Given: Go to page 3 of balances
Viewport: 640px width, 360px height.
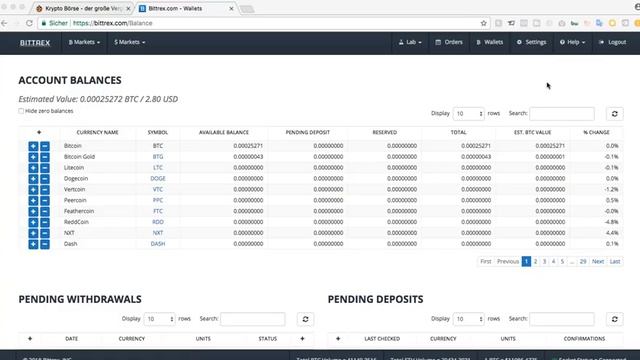Looking at the screenshot, I should click(x=544, y=262).
